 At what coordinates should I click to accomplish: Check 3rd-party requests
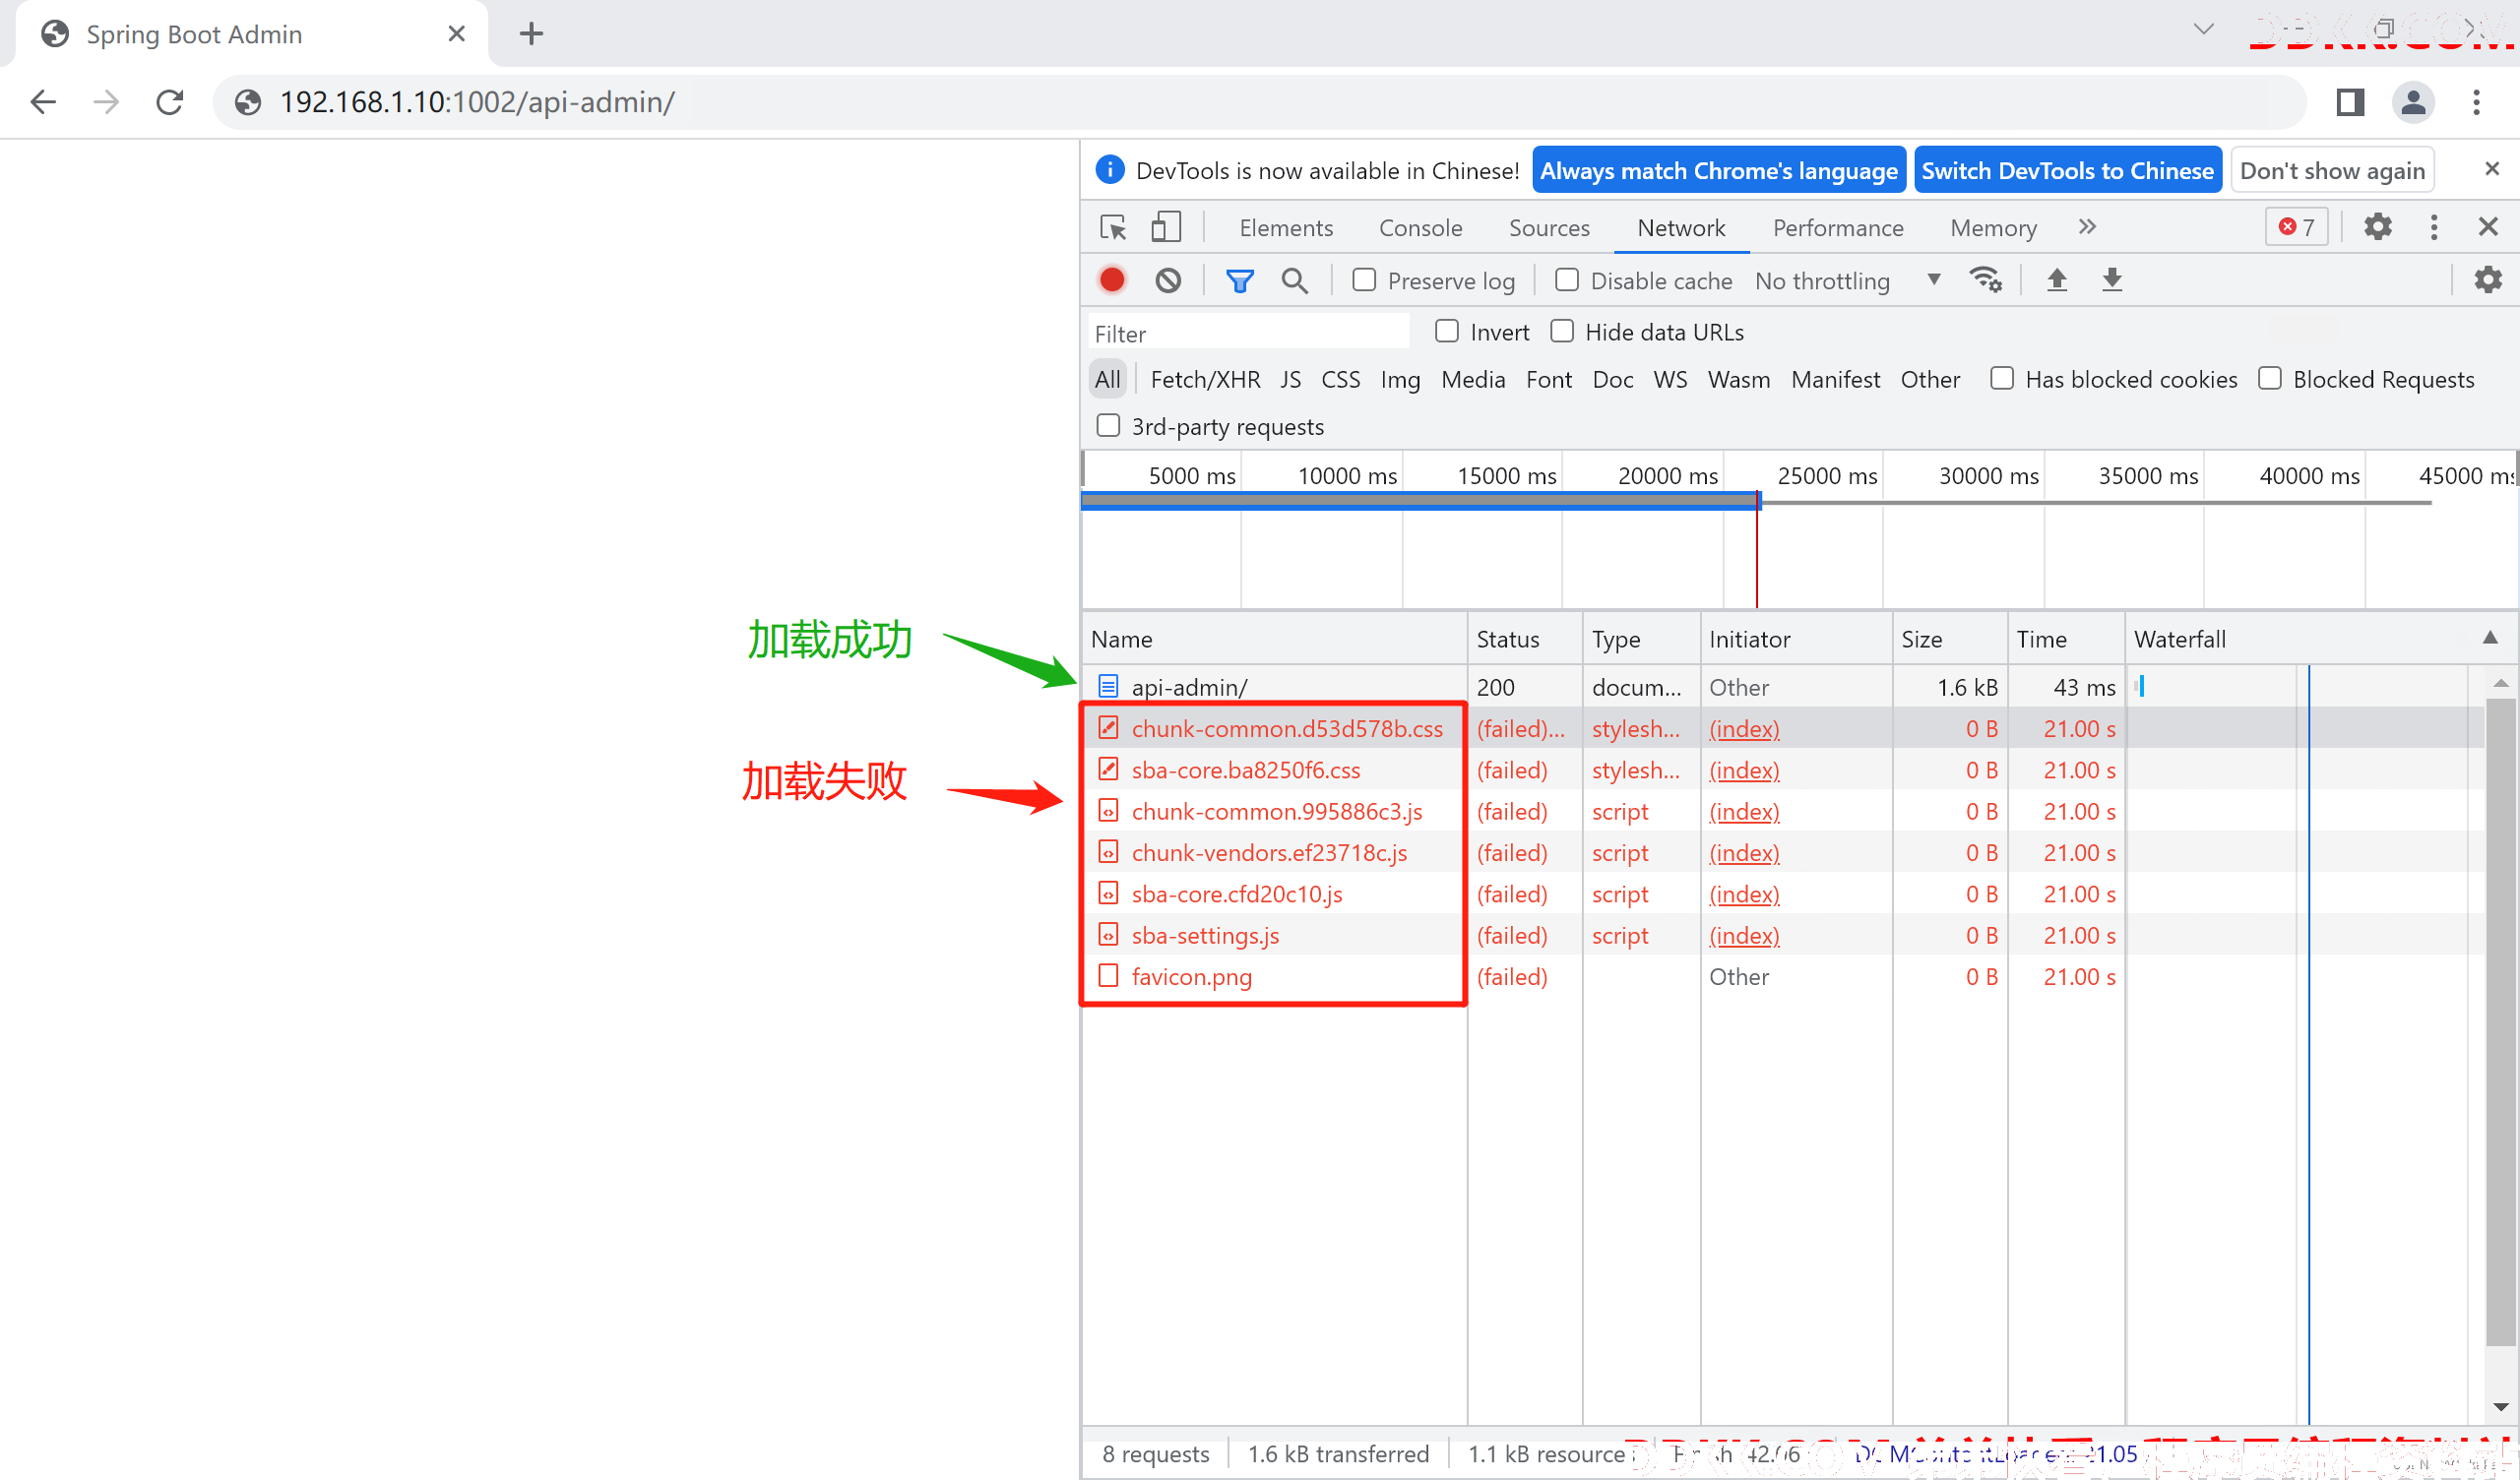[1108, 426]
